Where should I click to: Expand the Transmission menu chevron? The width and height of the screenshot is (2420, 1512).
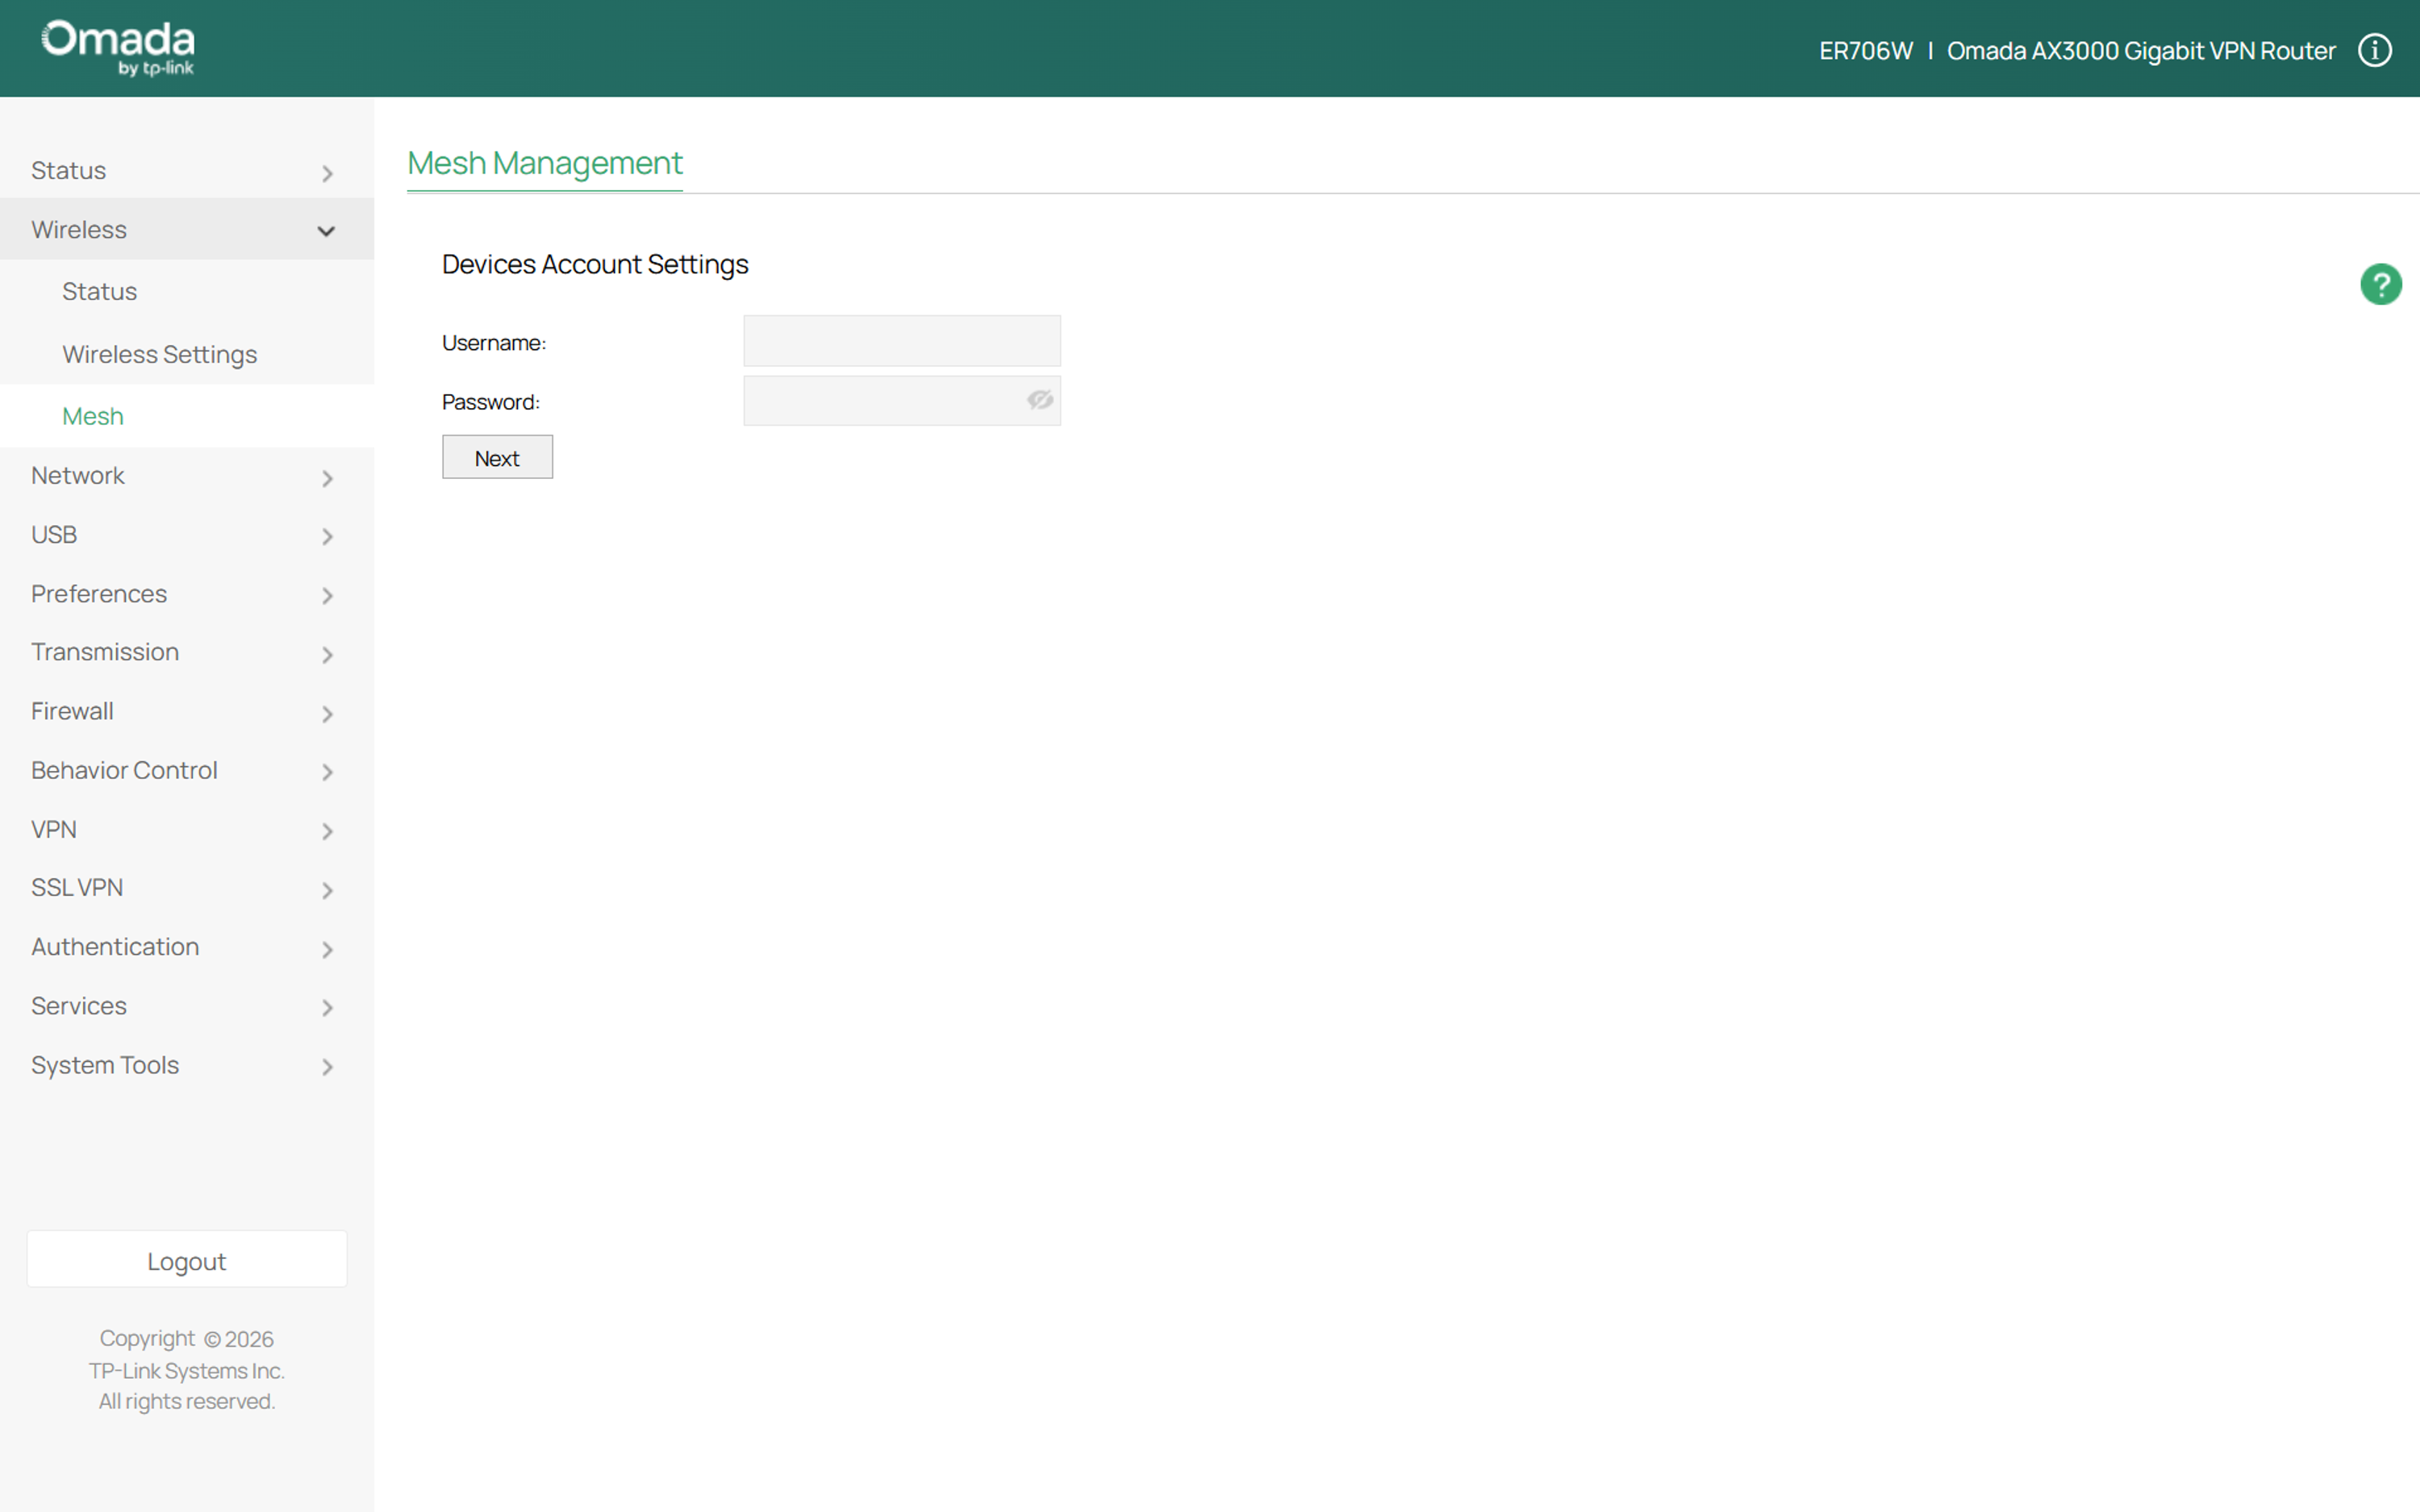point(327,655)
